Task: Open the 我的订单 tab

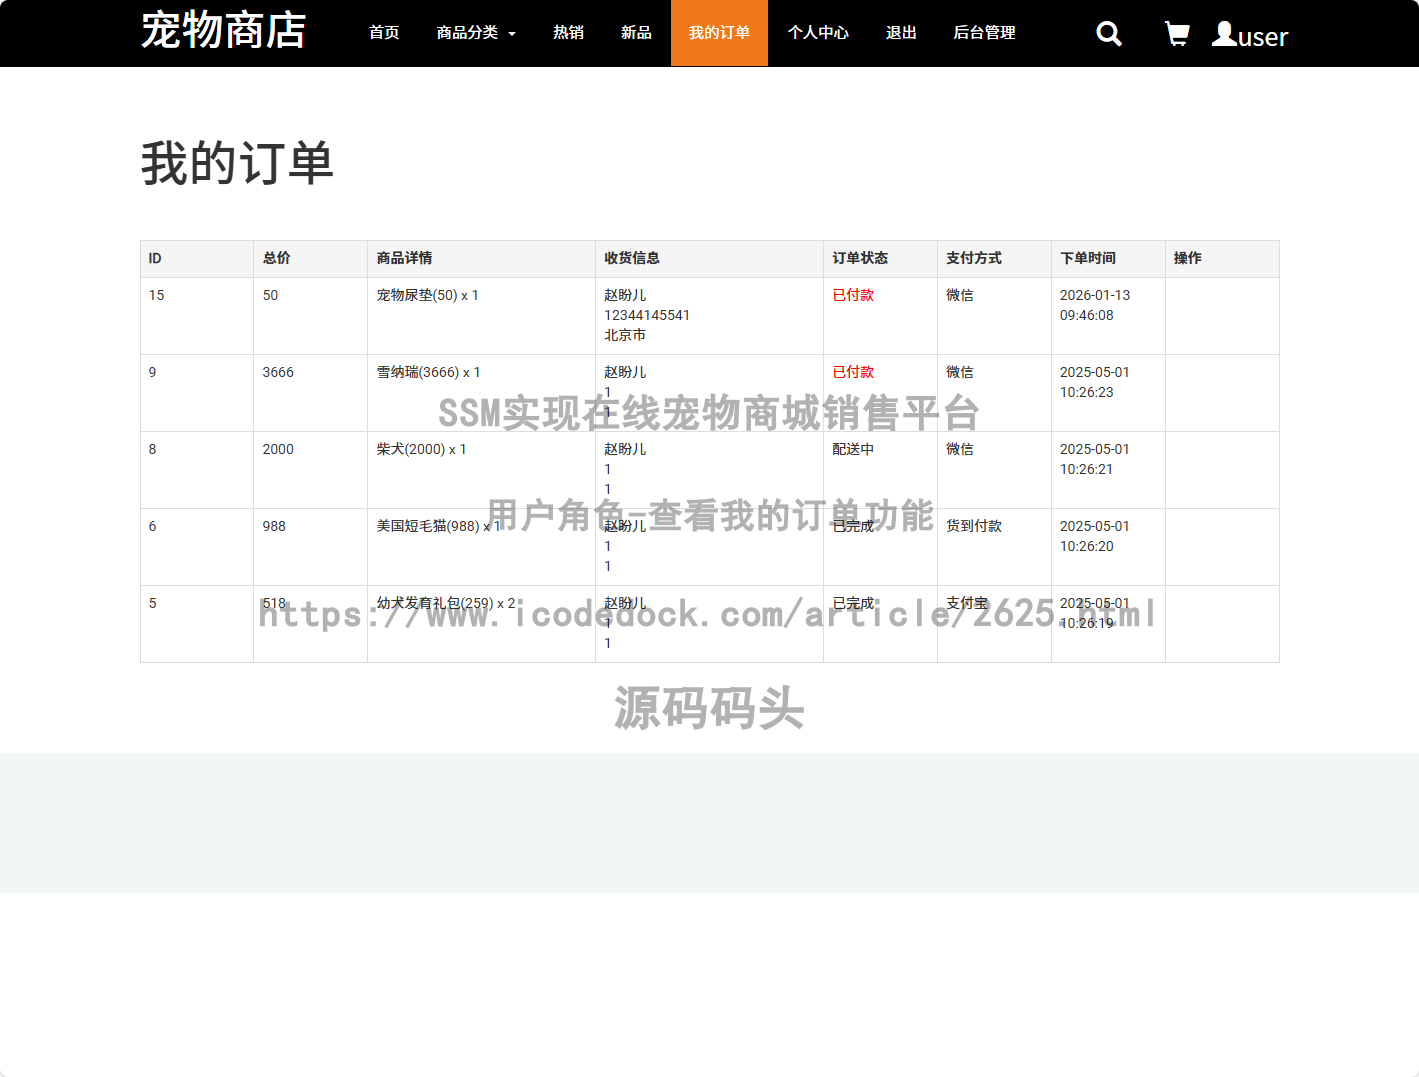Action: [x=718, y=32]
